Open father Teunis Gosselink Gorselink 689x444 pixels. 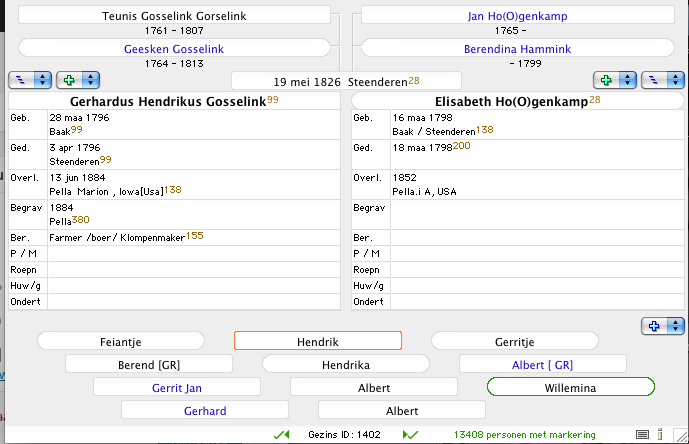(174, 16)
